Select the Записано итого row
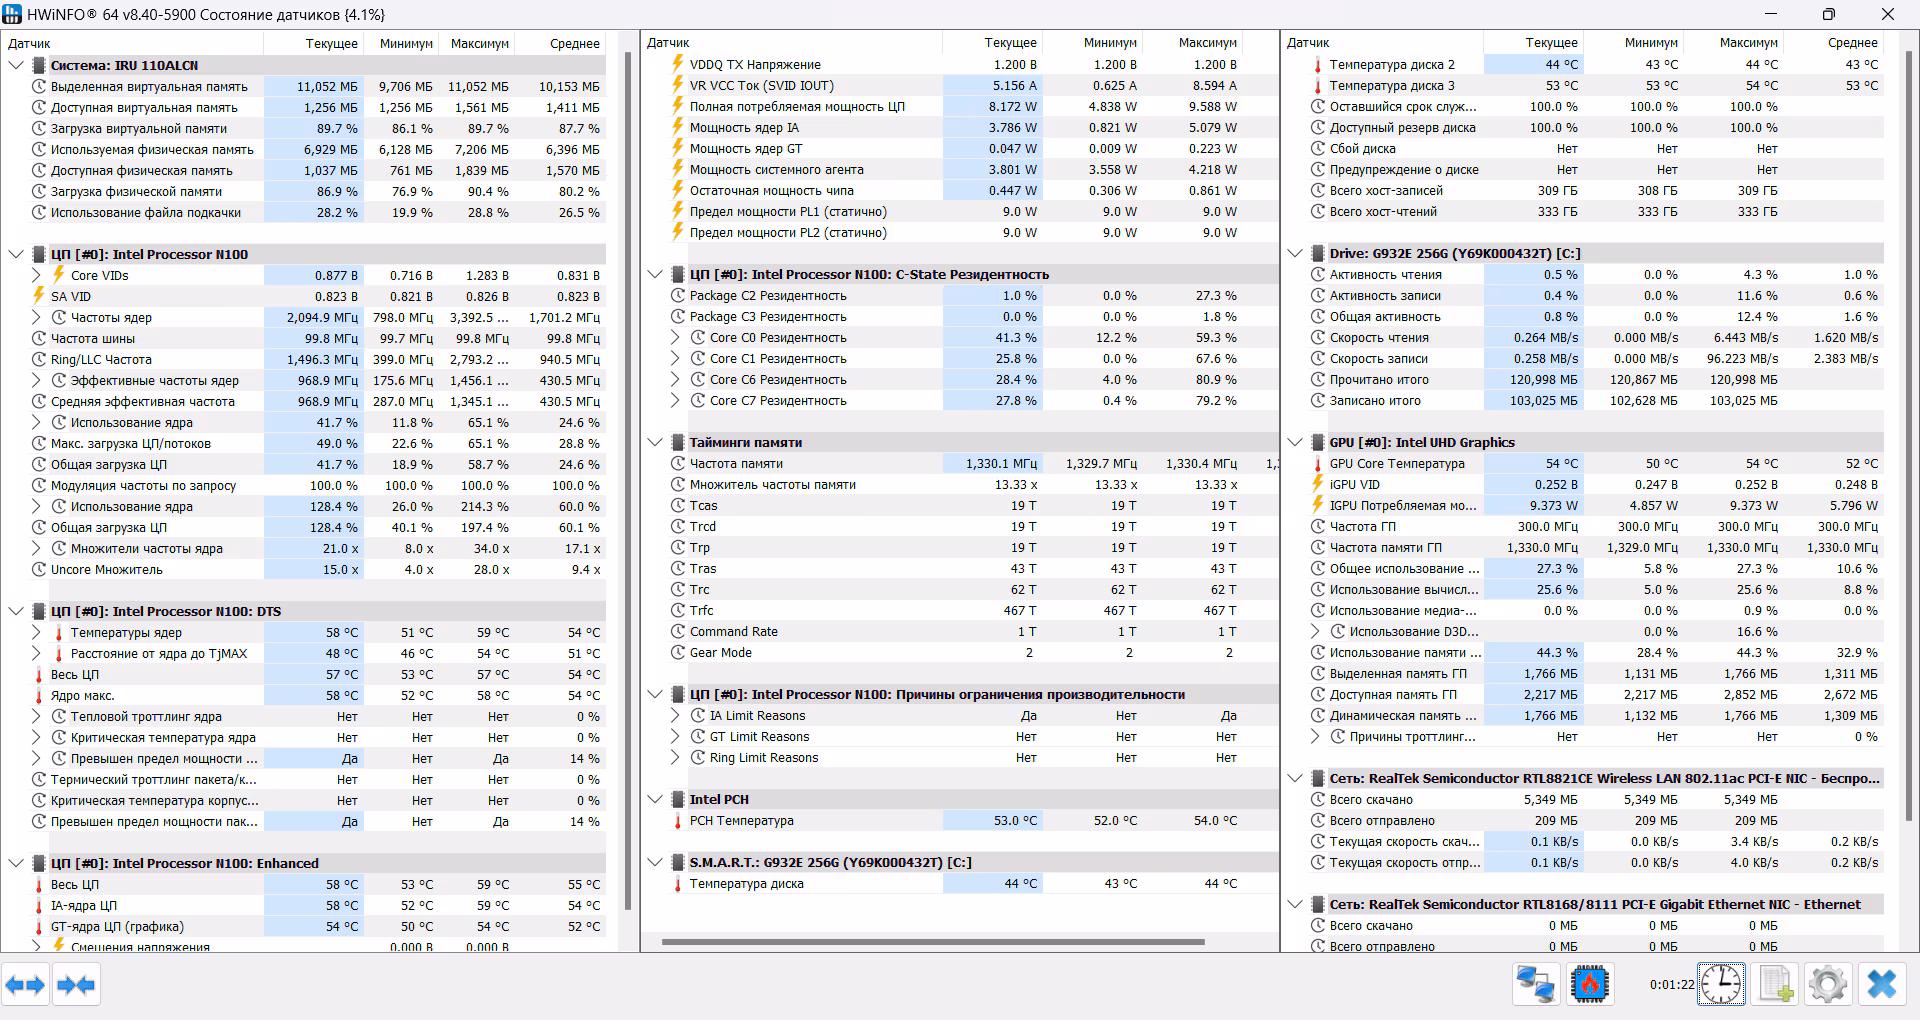This screenshot has height=1020, width=1920. coord(1583,401)
